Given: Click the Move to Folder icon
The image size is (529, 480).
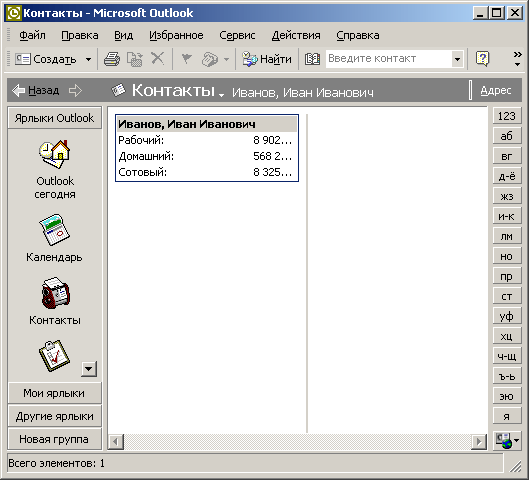Looking at the screenshot, I should (x=135, y=59).
